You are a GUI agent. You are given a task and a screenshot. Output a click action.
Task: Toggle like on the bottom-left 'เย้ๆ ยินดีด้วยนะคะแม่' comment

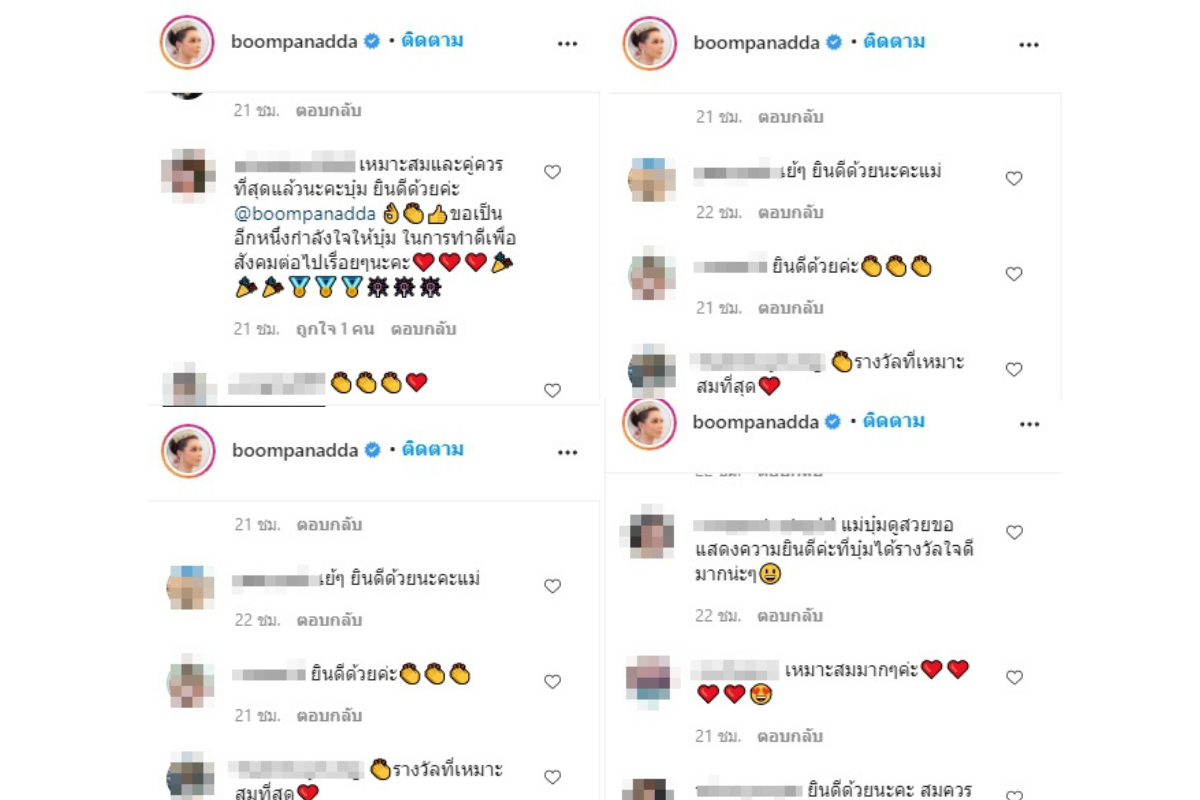(x=552, y=586)
